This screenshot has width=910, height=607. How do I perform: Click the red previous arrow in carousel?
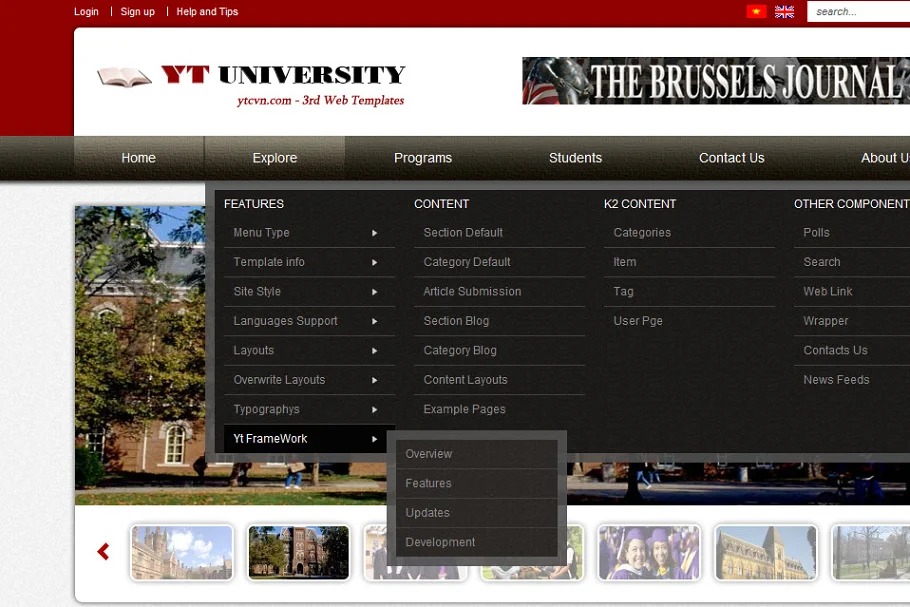(x=103, y=551)
